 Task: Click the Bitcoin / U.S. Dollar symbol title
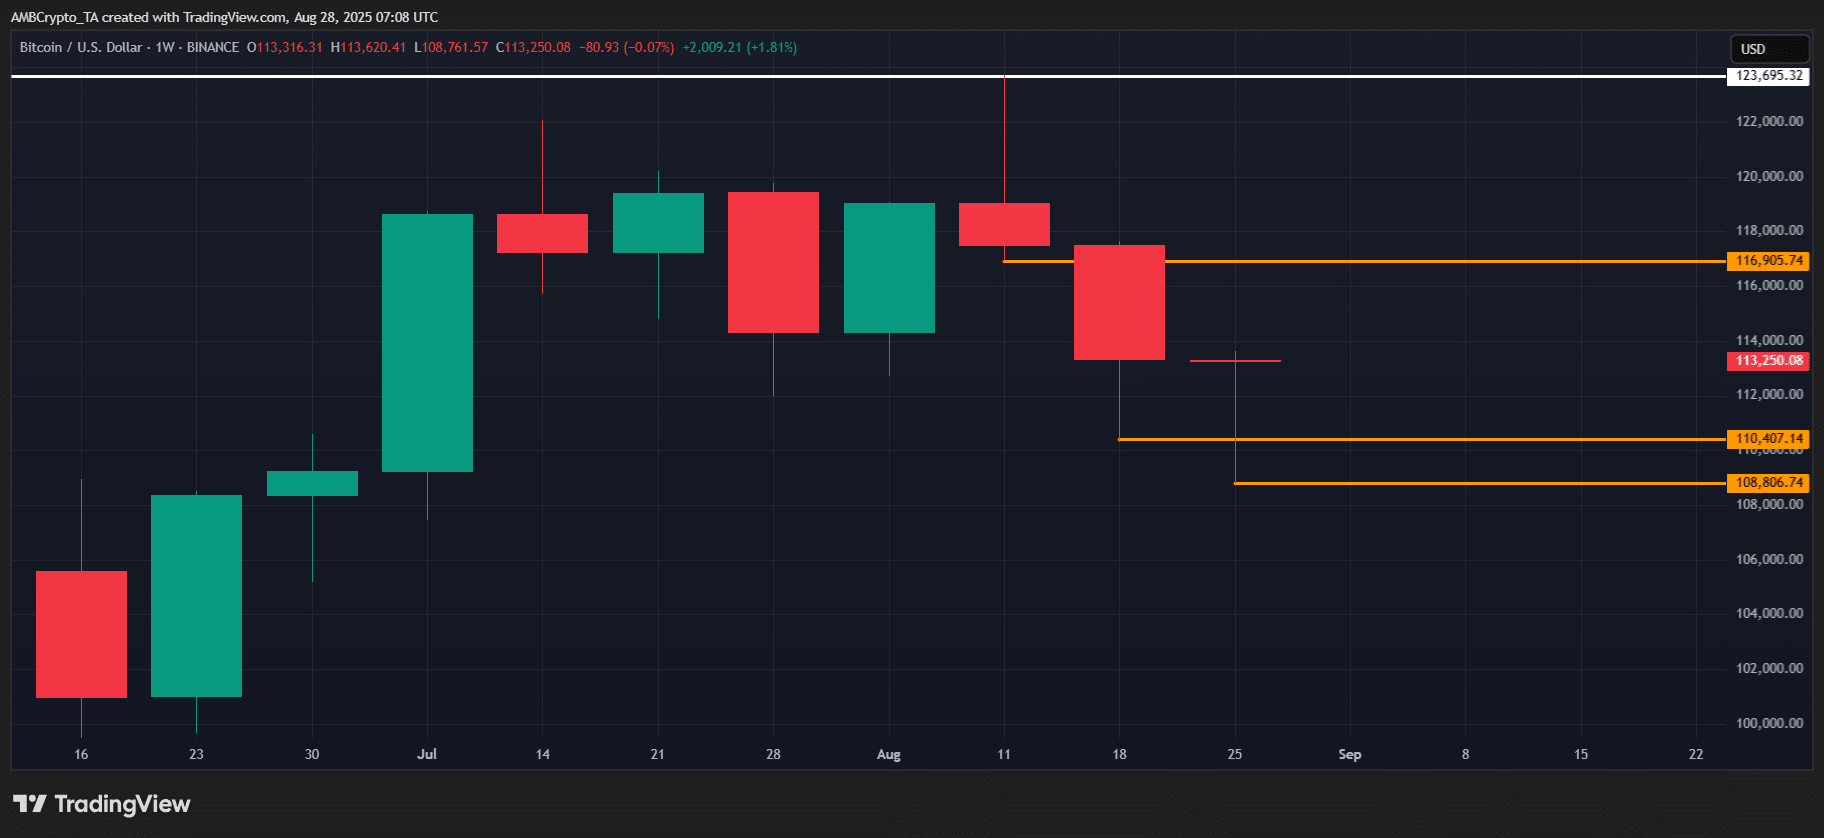(81, 47)
